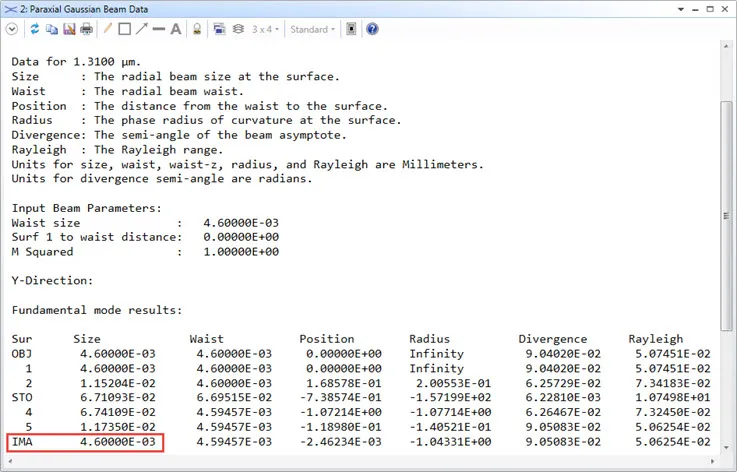Image resolution: width=737 pixels, height=472 pixels.
Task: Save the beam data with the save icon
Action: pyautogui.click(x=69, y=29)
